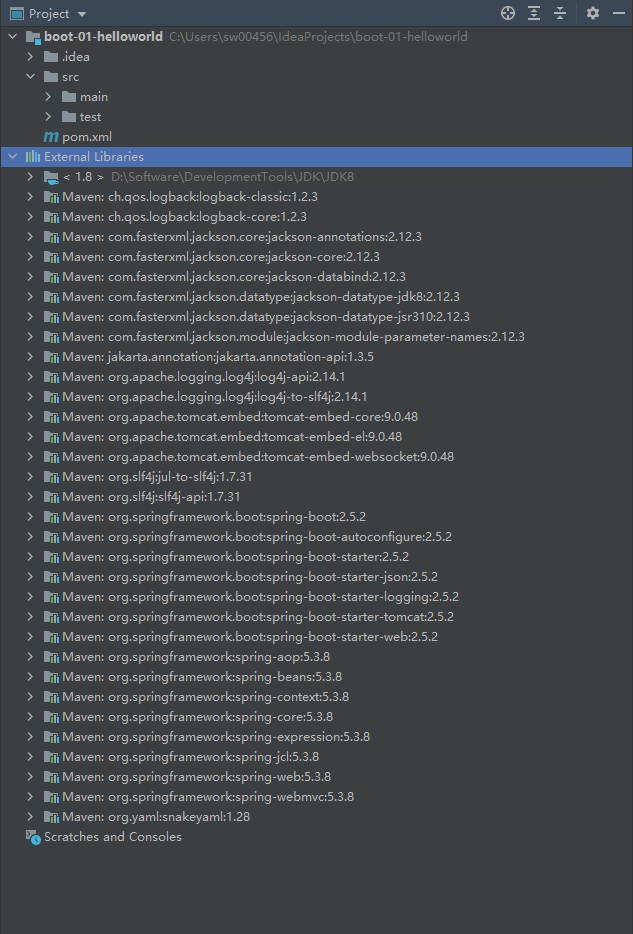
Task: Click the test folder icon
Action: [69, 117]
